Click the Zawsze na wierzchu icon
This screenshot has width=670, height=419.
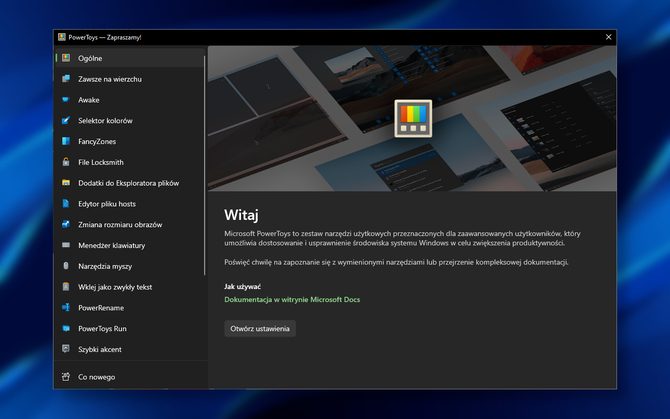(66, 79)
